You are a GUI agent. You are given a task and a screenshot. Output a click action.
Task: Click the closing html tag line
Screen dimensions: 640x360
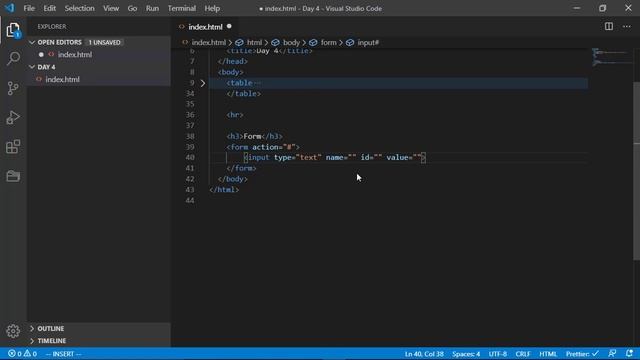[224, 190]
